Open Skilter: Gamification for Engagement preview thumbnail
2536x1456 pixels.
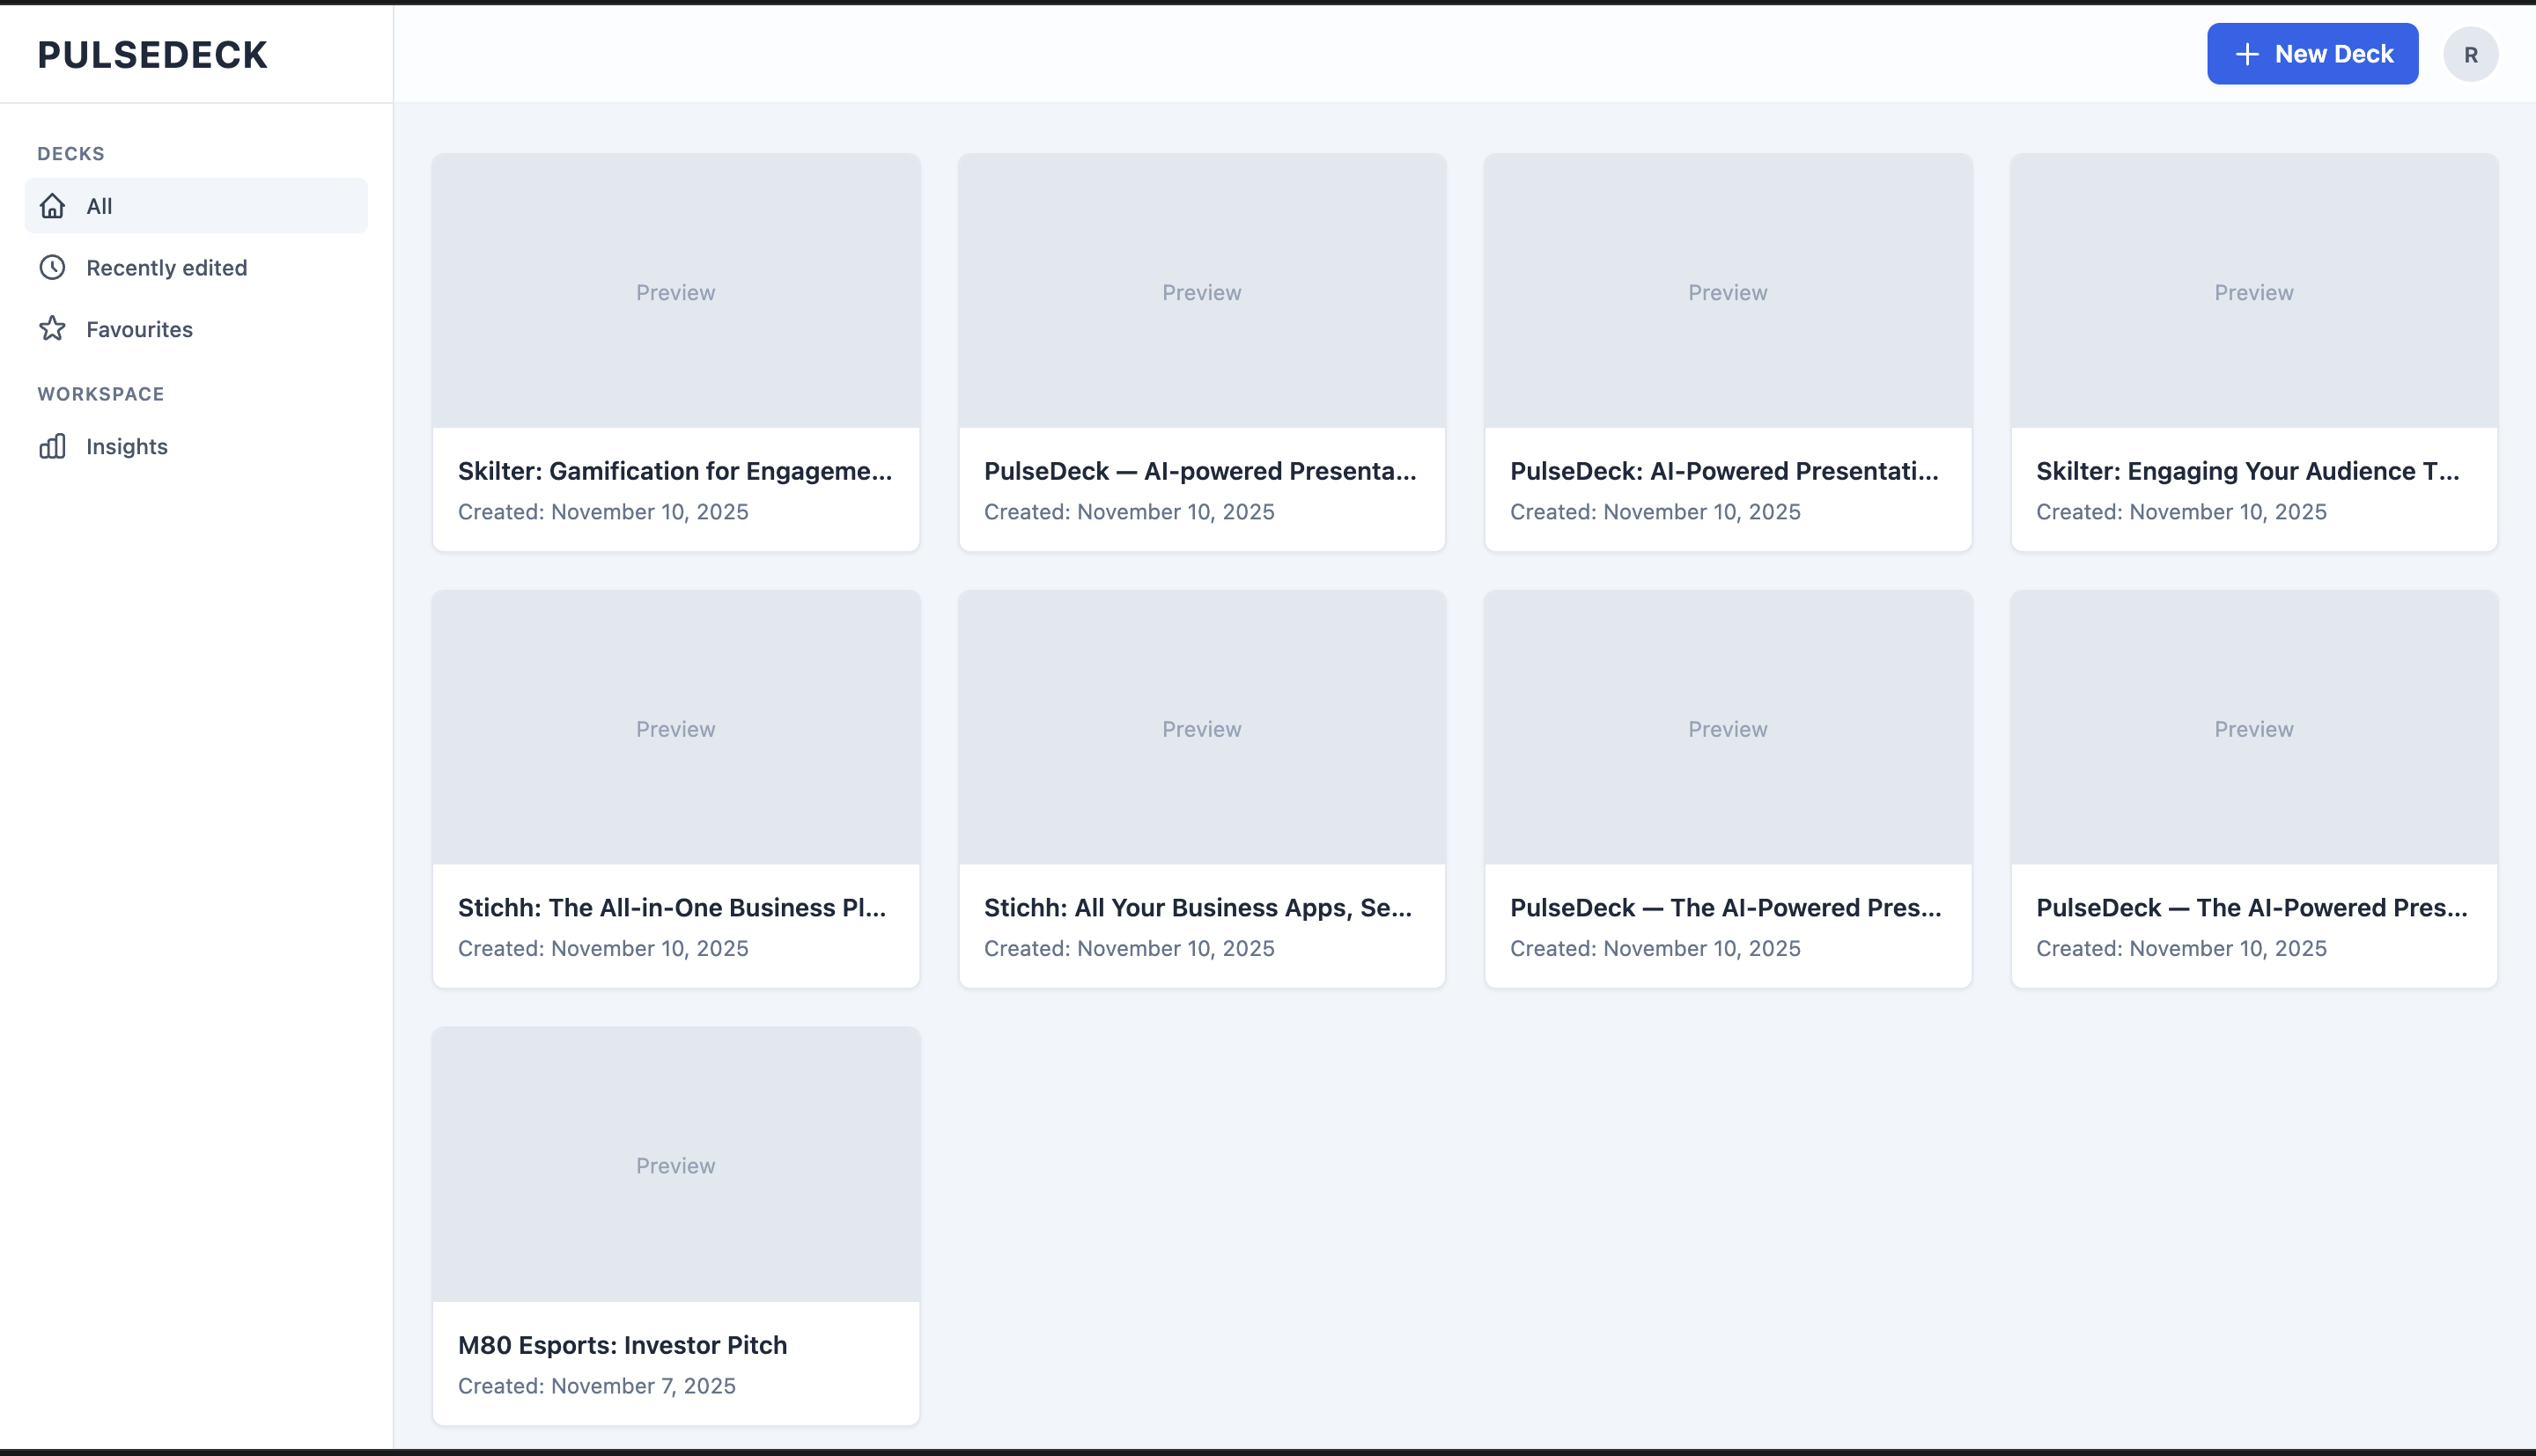pos(676,292)
